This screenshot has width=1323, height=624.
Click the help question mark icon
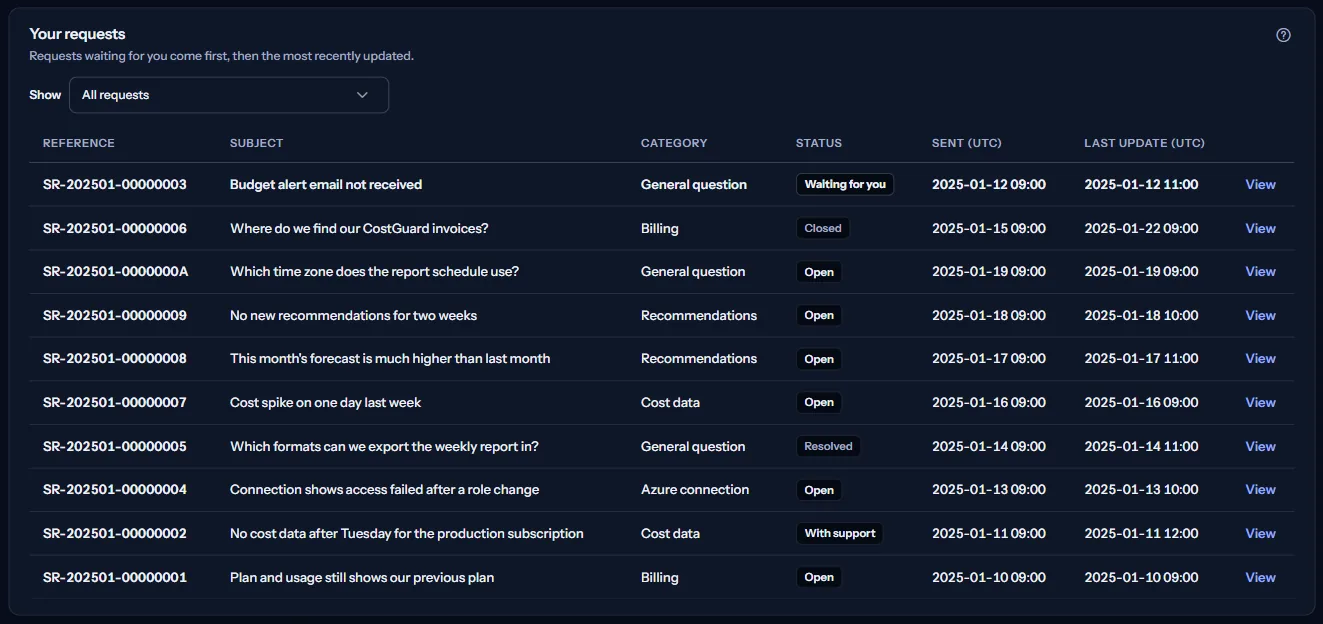pos(1284,35)
